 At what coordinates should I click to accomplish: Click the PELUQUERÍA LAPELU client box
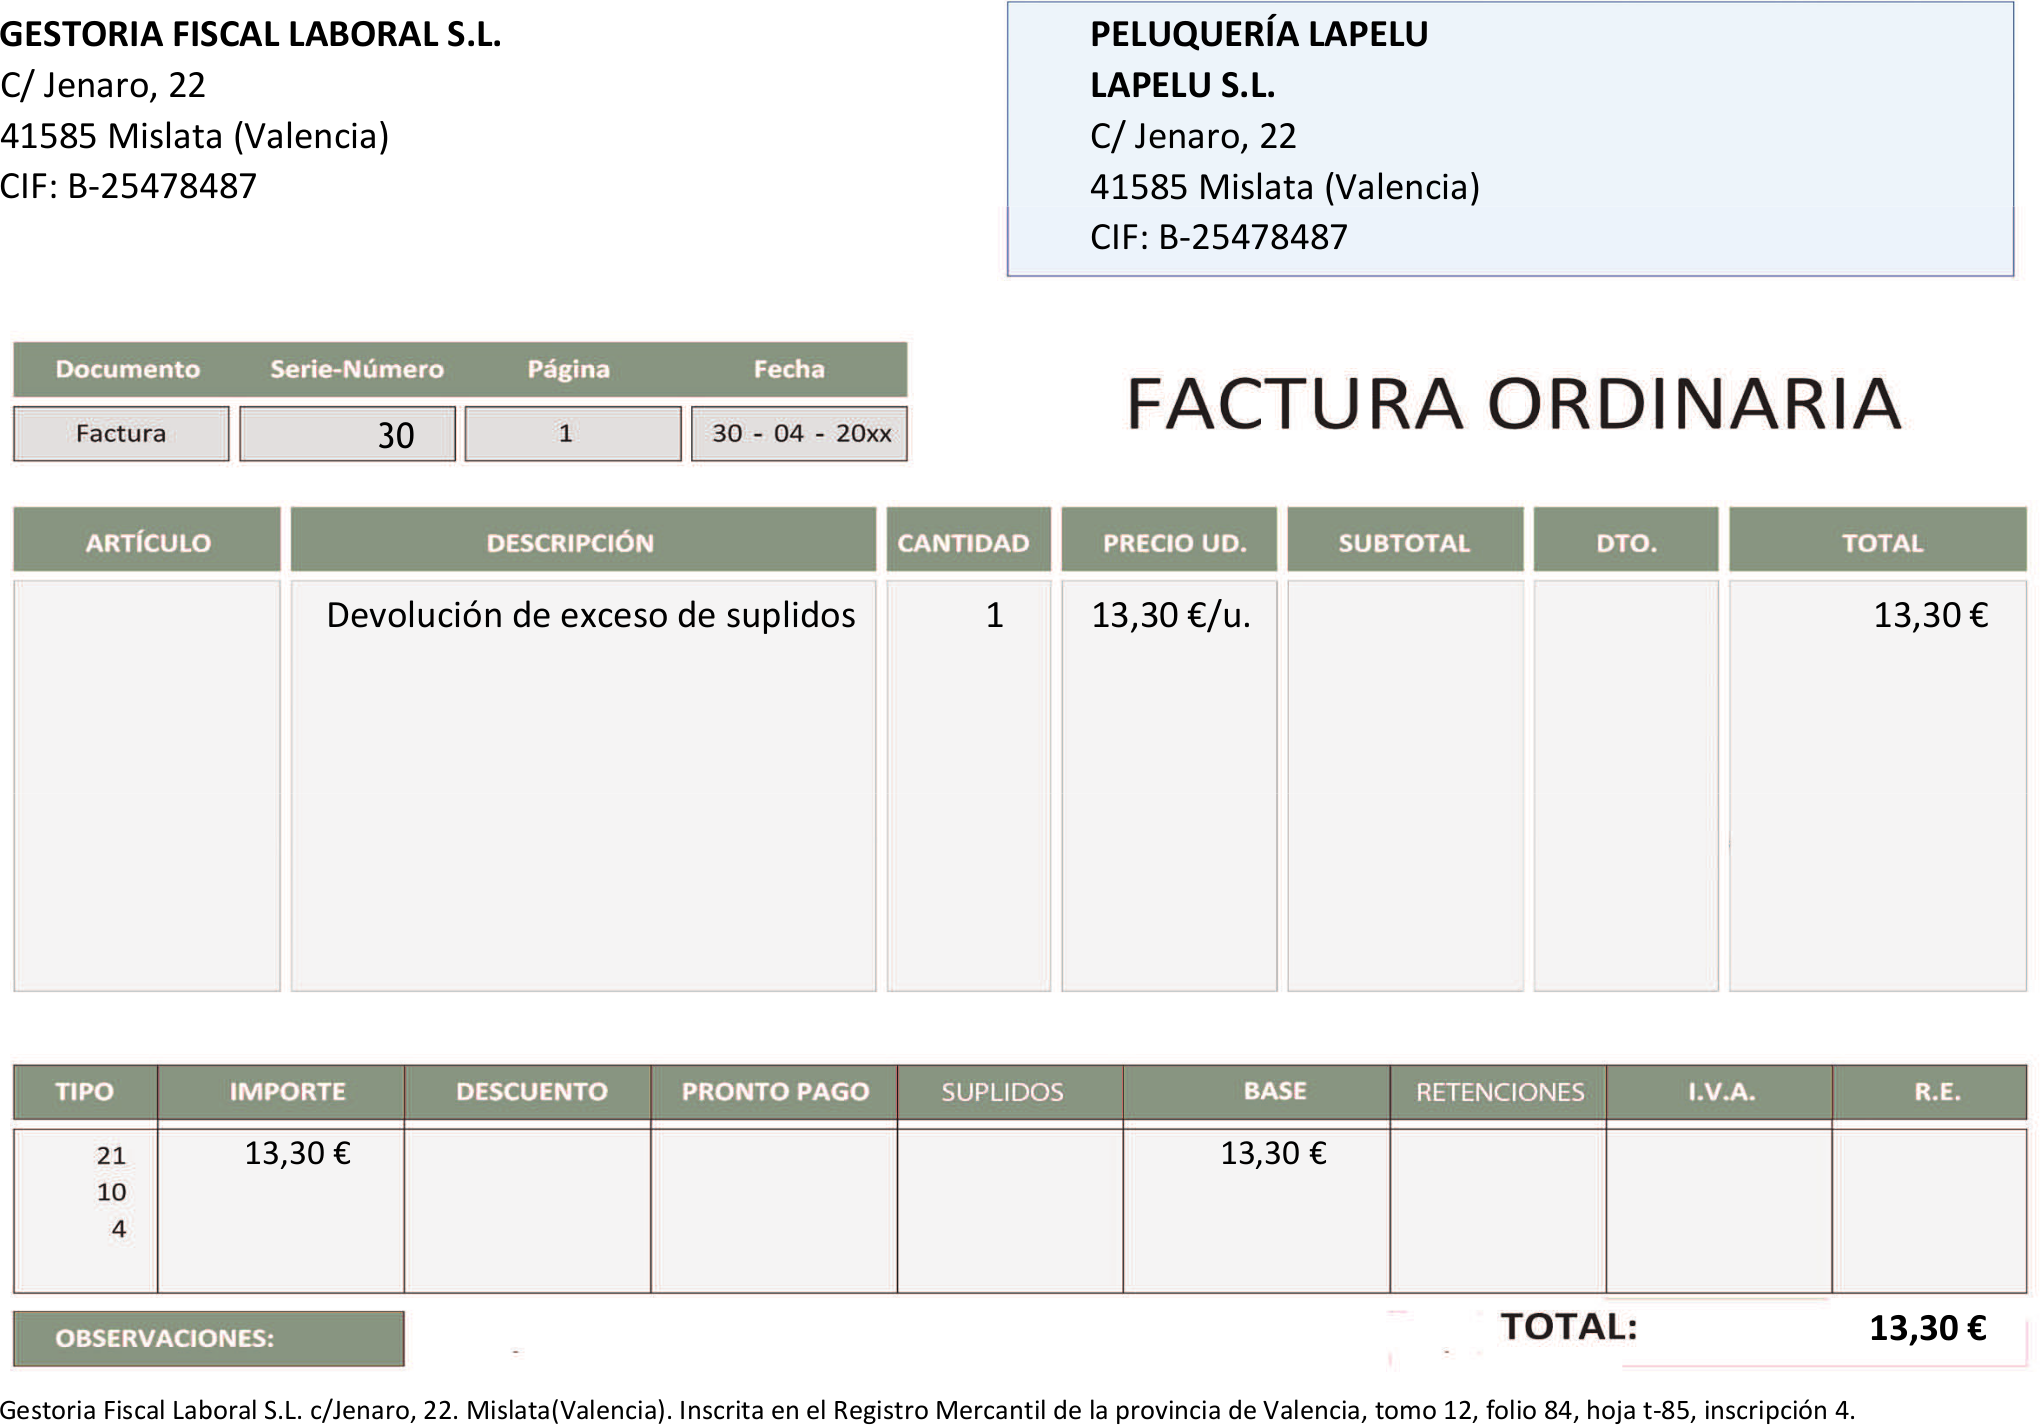pos(1510,138)
